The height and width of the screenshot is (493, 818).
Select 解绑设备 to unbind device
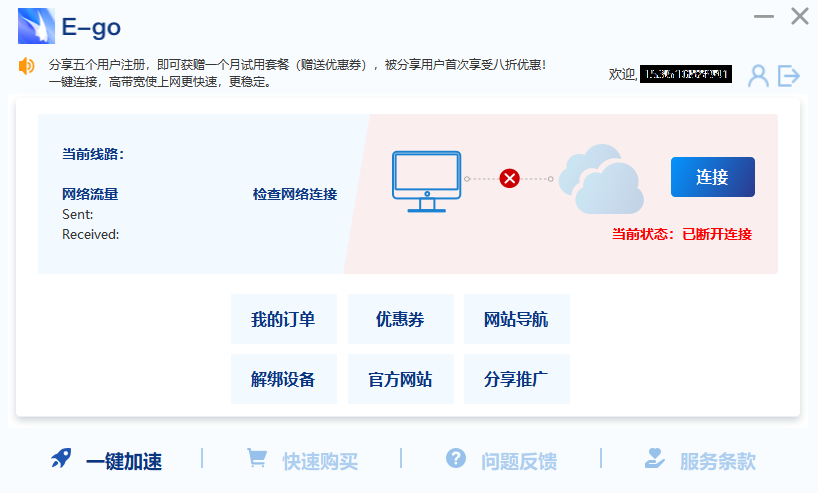point(283,379)
